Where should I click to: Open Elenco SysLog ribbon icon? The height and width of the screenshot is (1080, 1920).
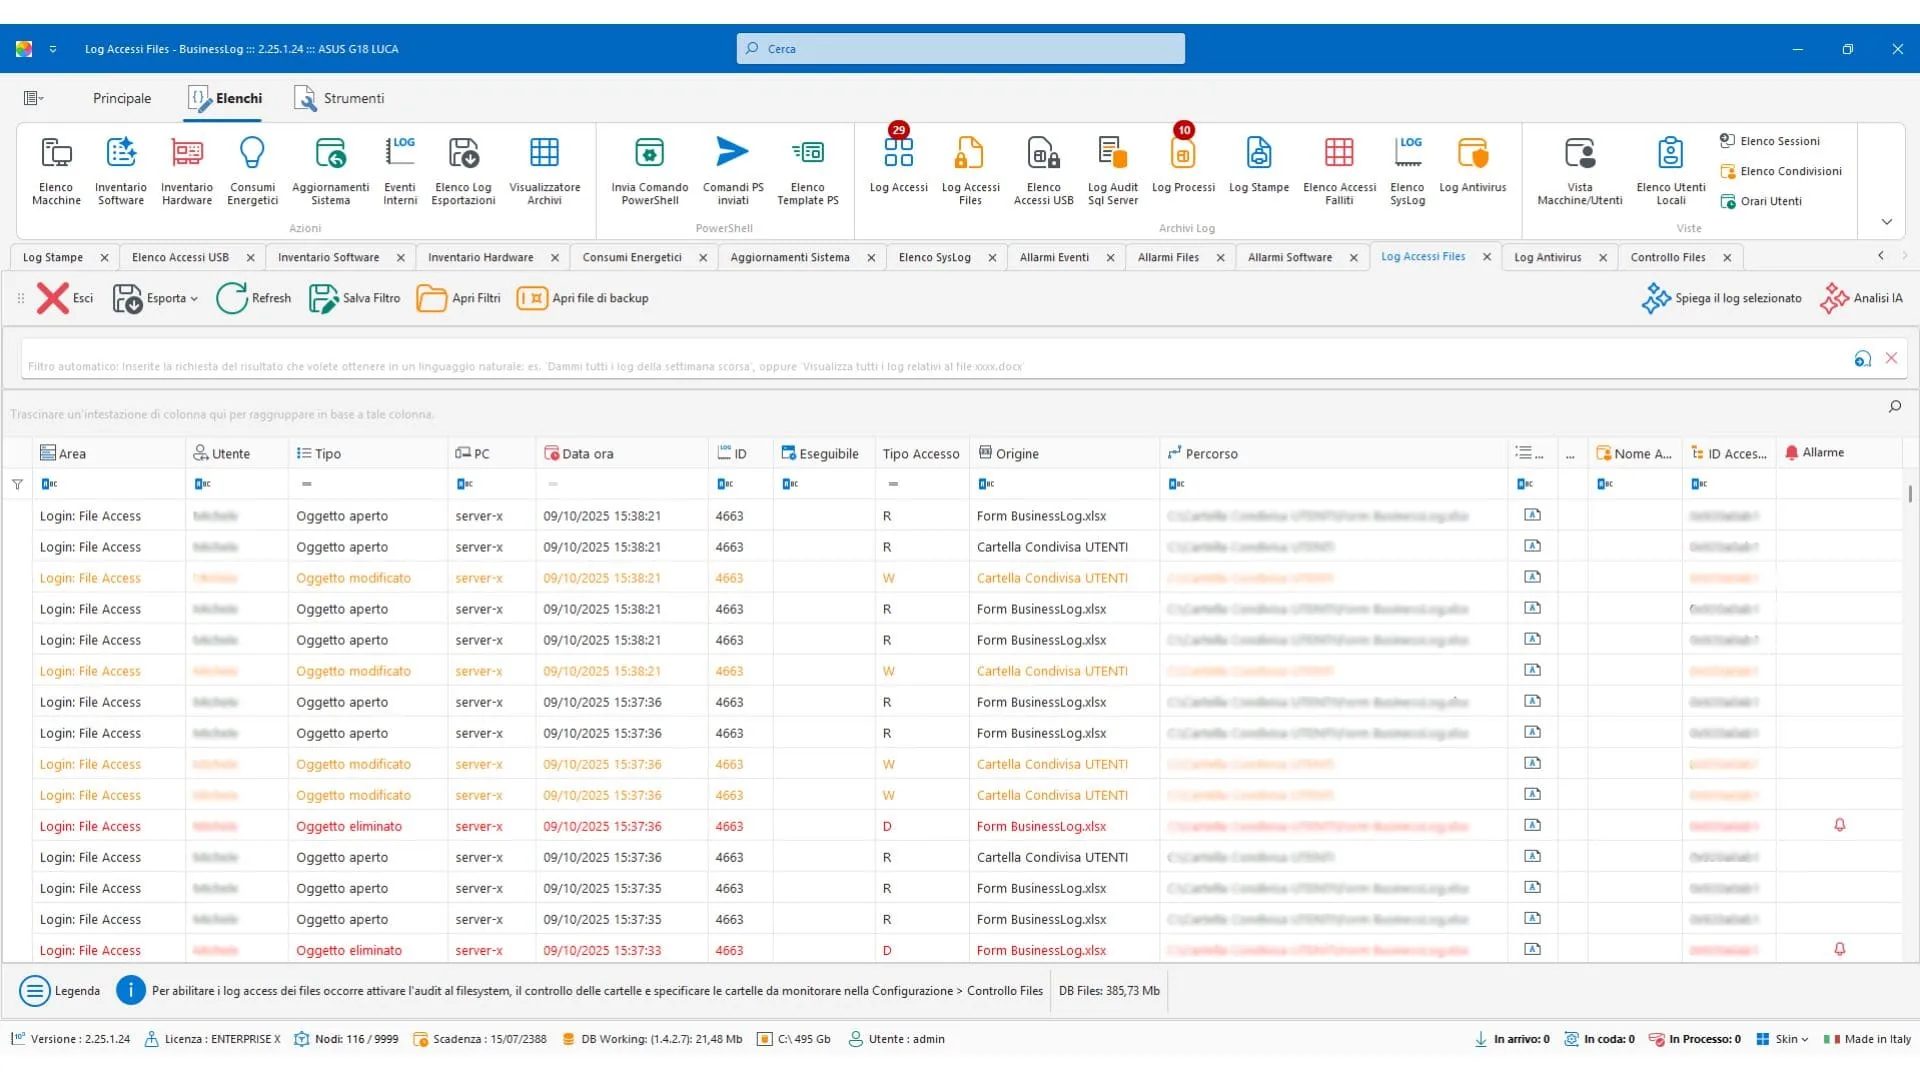(x=1407, y=171)
